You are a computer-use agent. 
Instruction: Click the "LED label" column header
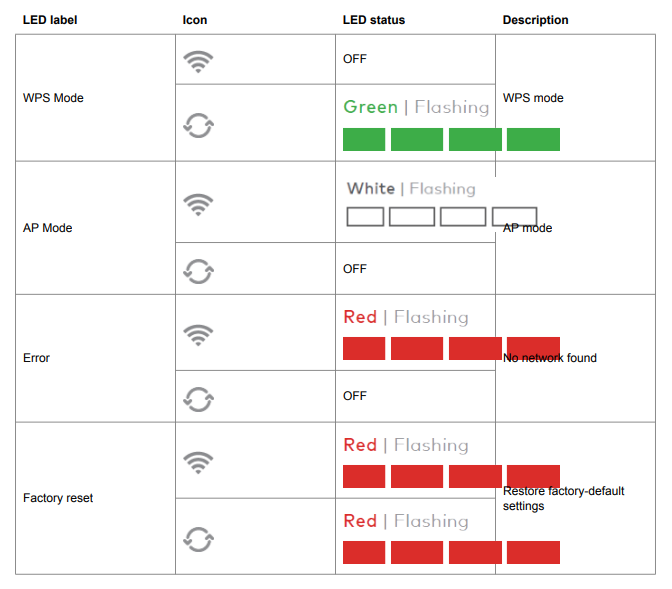click(x=50, y=20)
